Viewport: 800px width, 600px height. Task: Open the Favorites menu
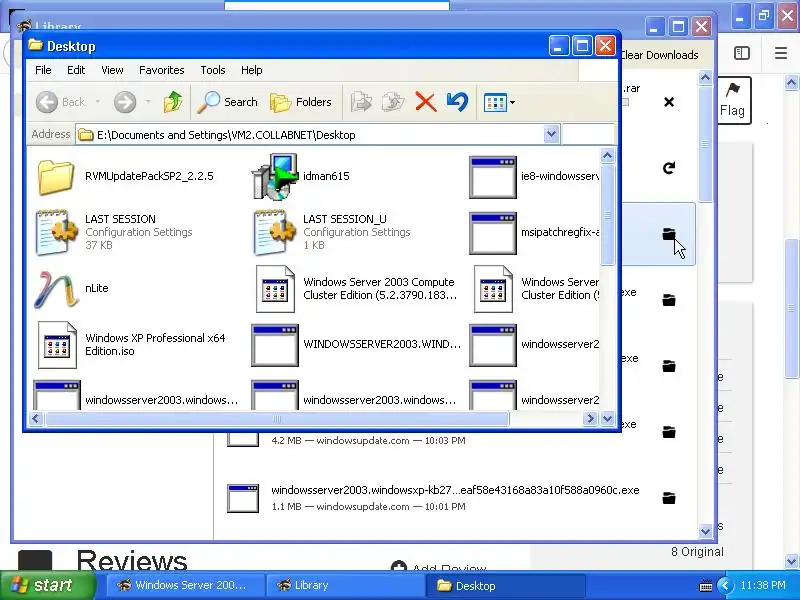pos(162,70)
